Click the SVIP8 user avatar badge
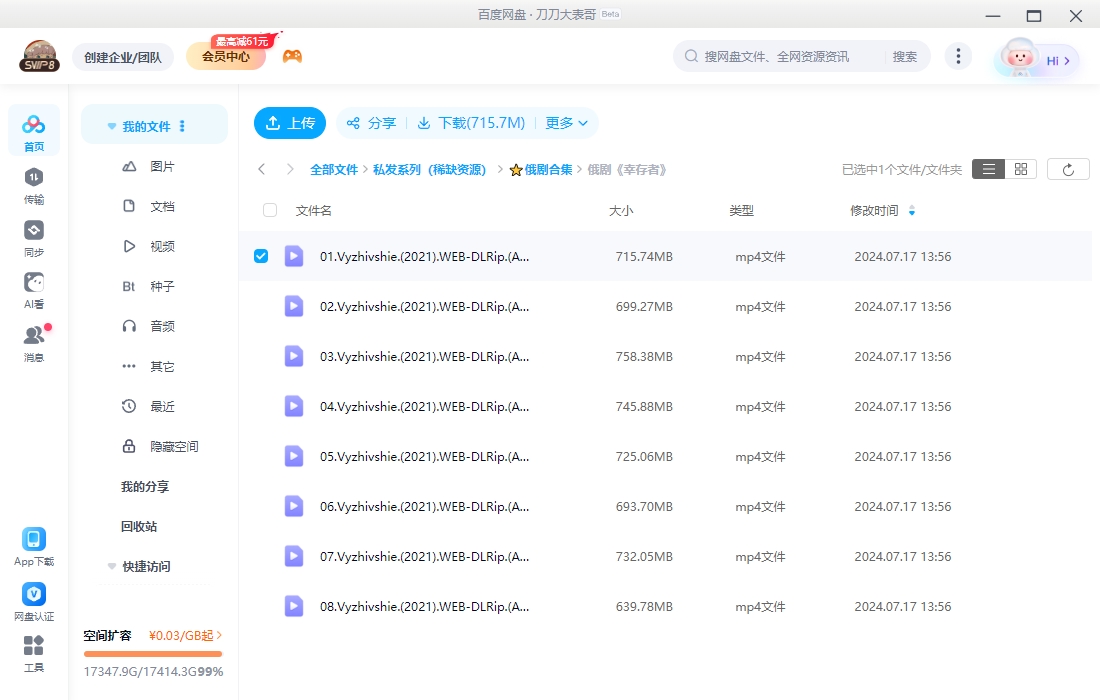The image size is (1100, 700). 39,56
